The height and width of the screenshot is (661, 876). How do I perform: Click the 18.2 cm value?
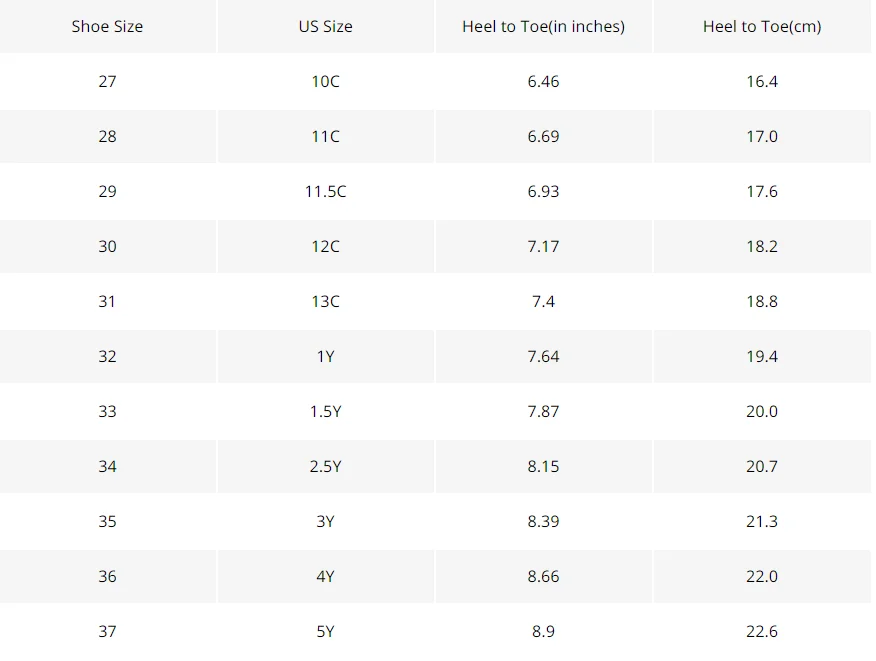pyautogui.click(x=762, y=246)
